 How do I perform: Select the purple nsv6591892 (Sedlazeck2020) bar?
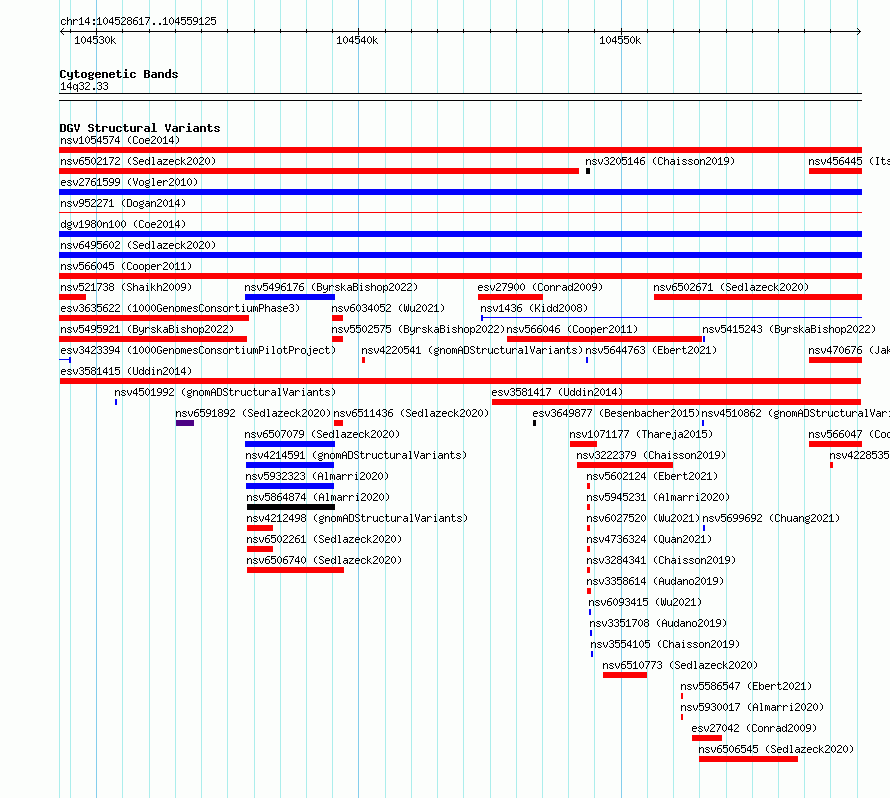(x=185, y=423)
